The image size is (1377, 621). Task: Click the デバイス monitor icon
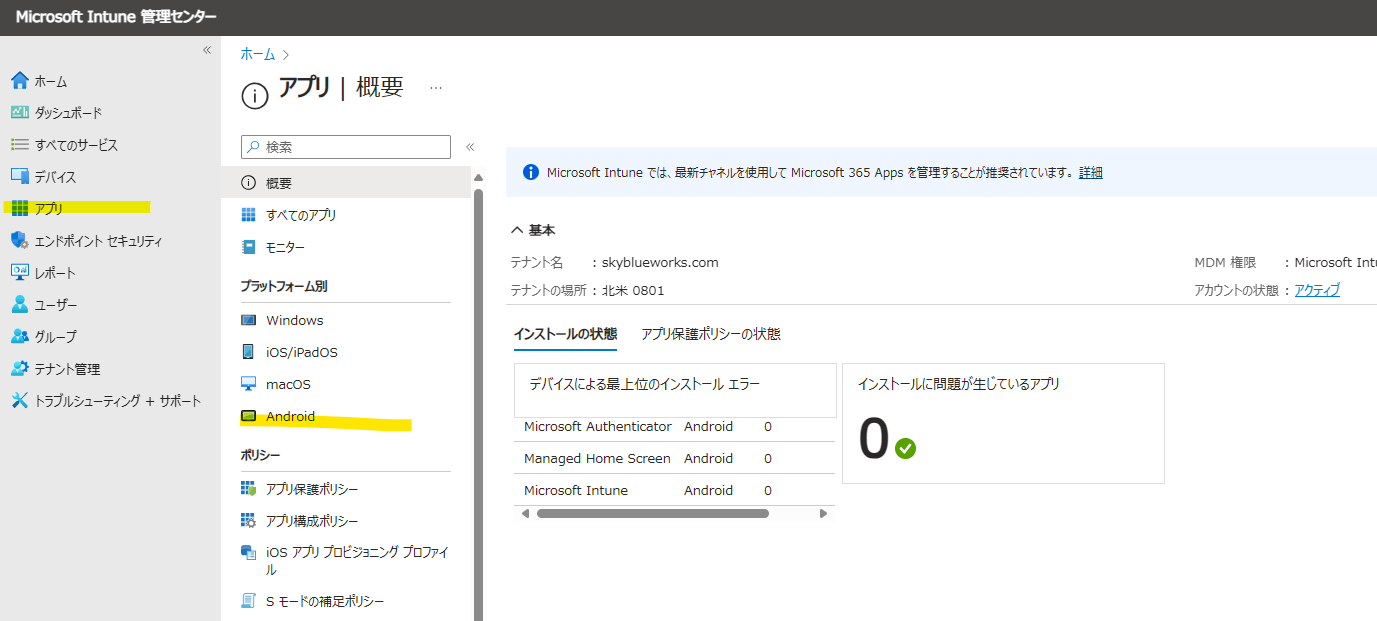(19, 177)
